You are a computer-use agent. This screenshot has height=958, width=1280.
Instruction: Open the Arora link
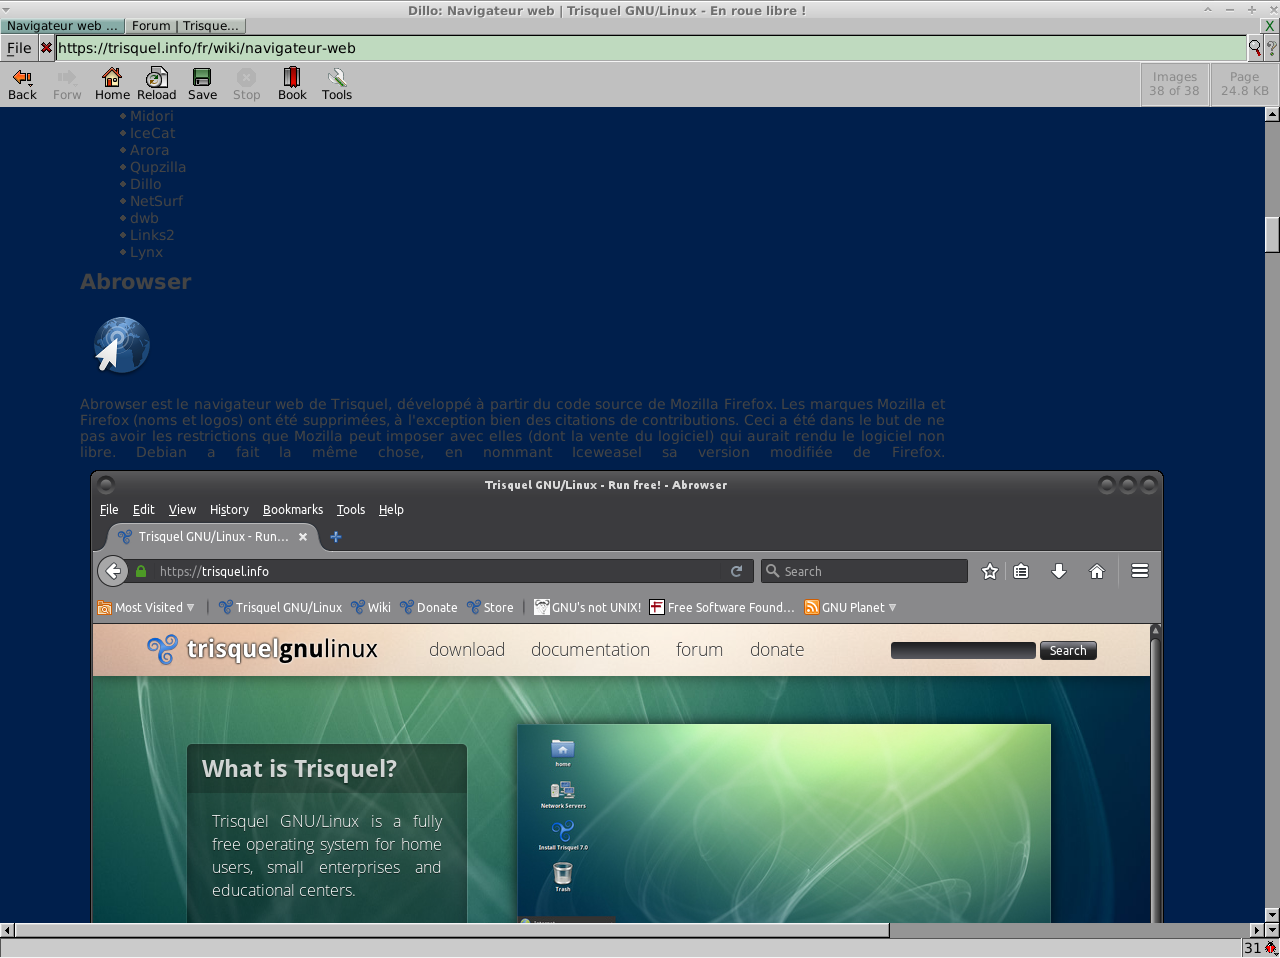(x=149, y=150)
